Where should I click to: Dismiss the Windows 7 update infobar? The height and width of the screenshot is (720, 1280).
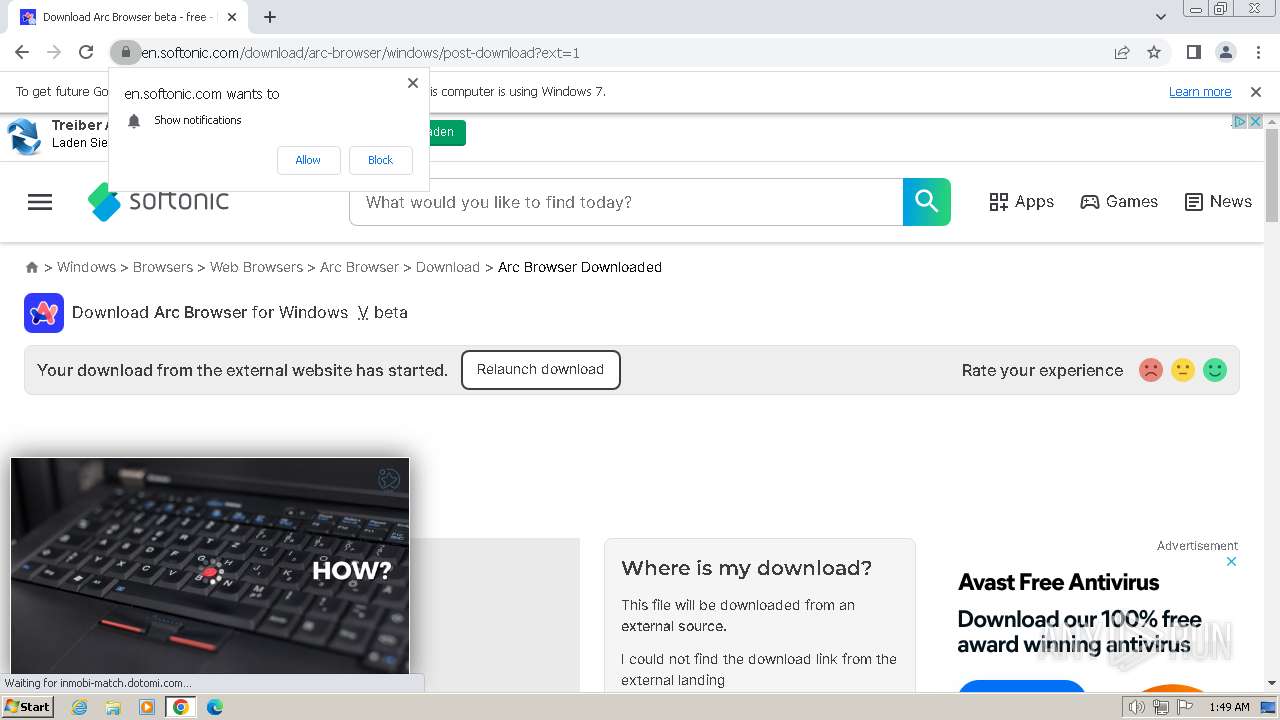pos(1256,92)
